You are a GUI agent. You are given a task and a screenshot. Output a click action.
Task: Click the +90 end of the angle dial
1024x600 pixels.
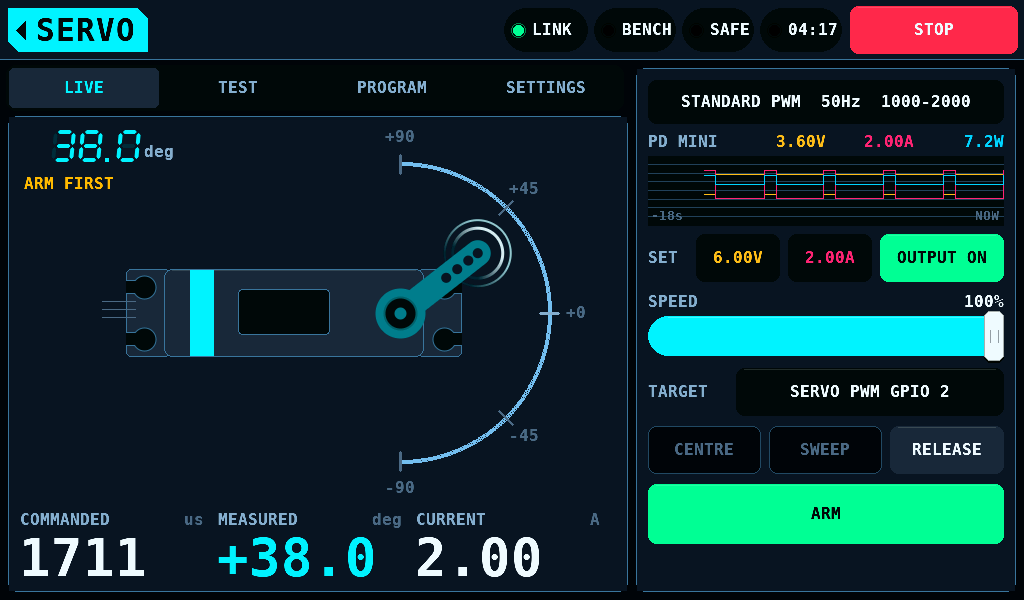[400, 136]
